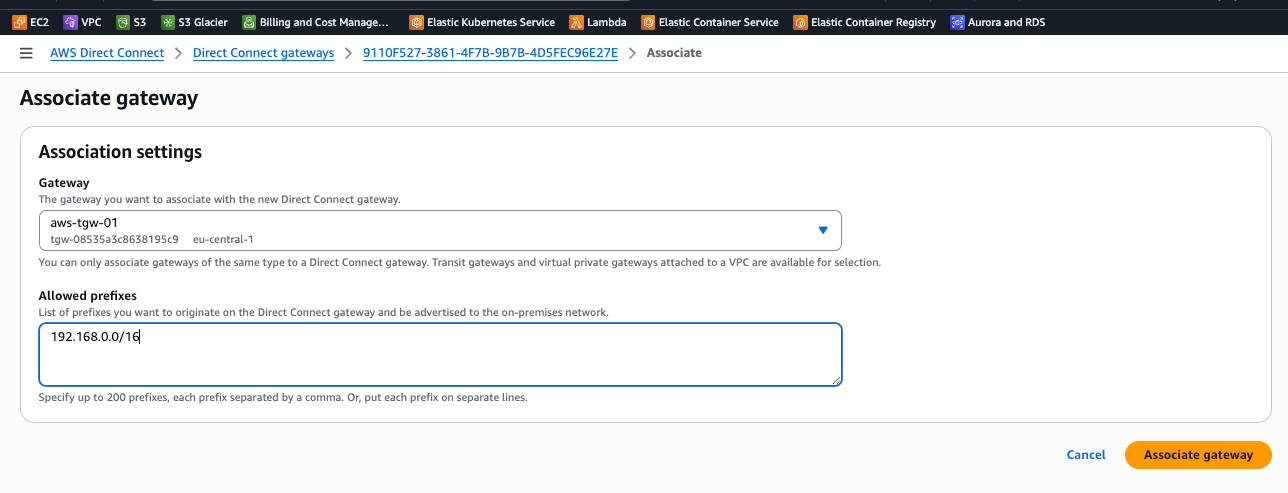Navigate to Direct Connect gateways breadcrumb
1288x493 pixels.
coord(263,53)
